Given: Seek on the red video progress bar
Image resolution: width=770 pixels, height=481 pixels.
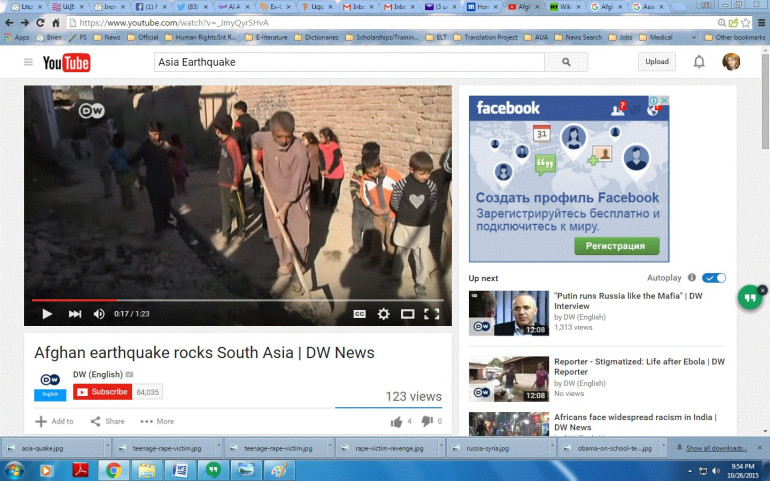Looking at the screenshot, I should pos(74,300).
